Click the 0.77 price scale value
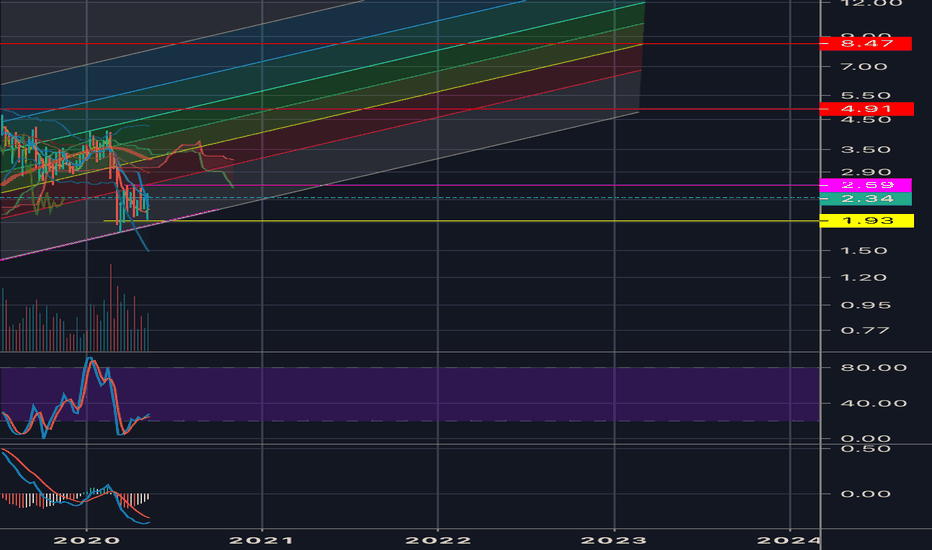 click(x=865, y=331)
